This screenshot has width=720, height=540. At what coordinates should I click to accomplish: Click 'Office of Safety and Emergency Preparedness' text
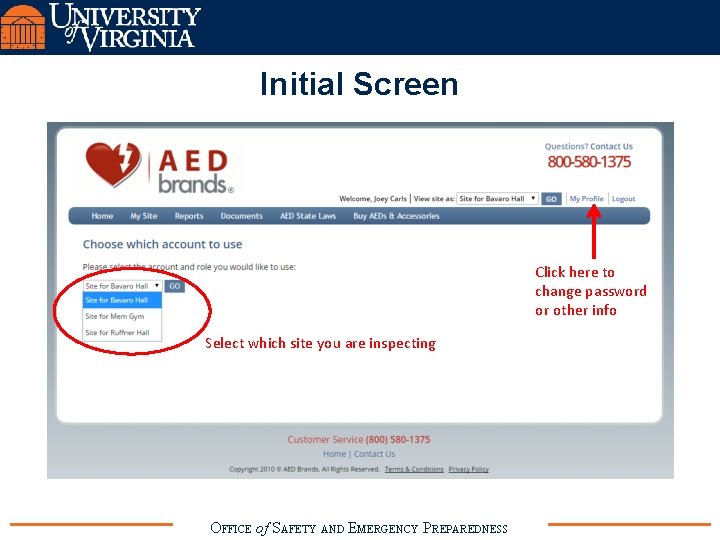point(359,528)
